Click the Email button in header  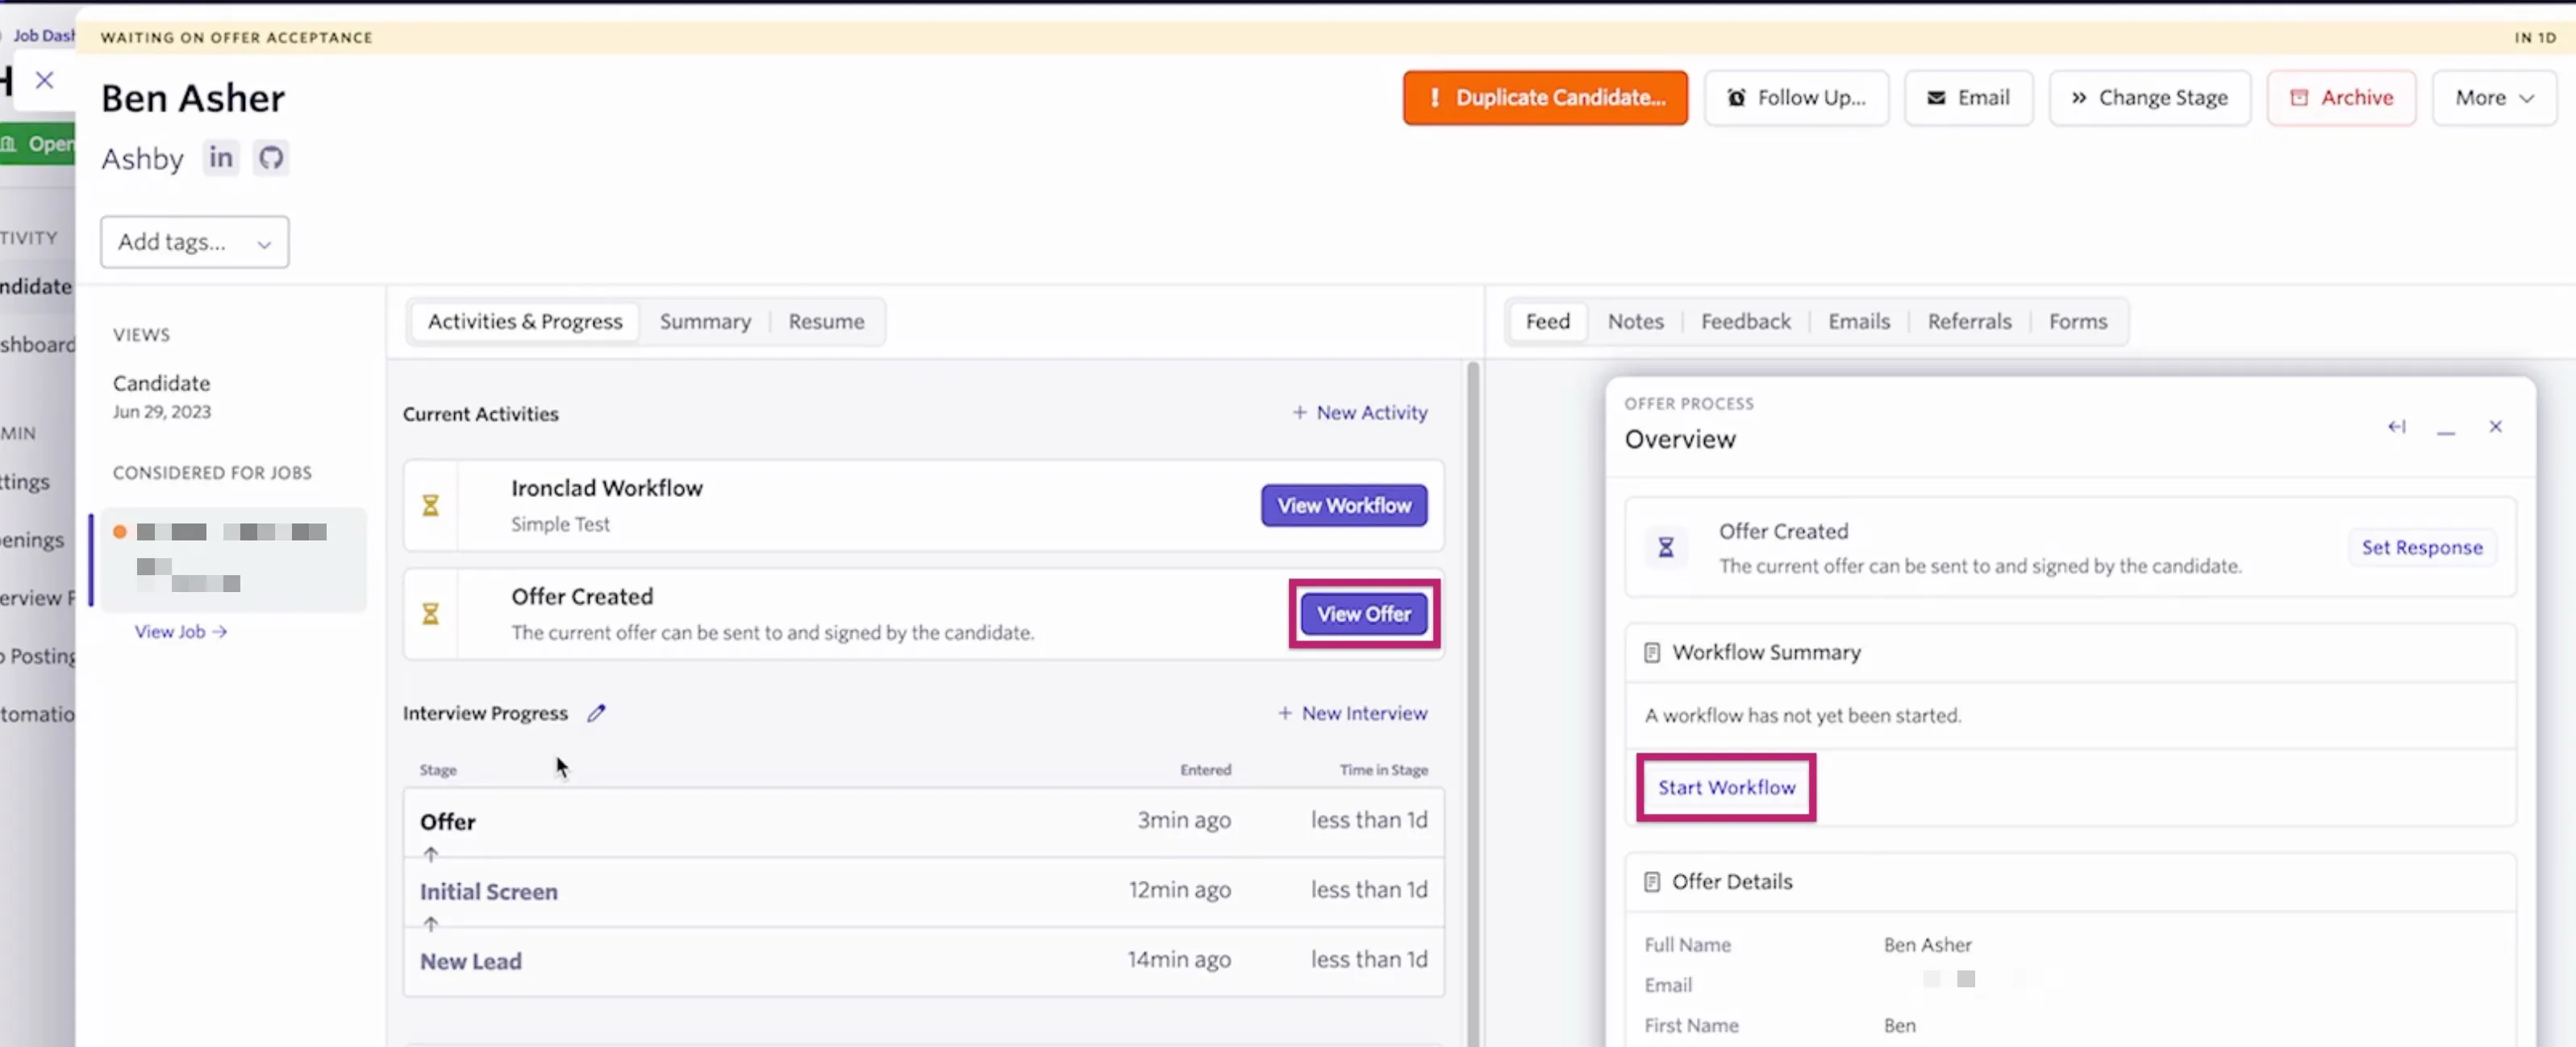pyautogui.click(x=1968, y=98)
